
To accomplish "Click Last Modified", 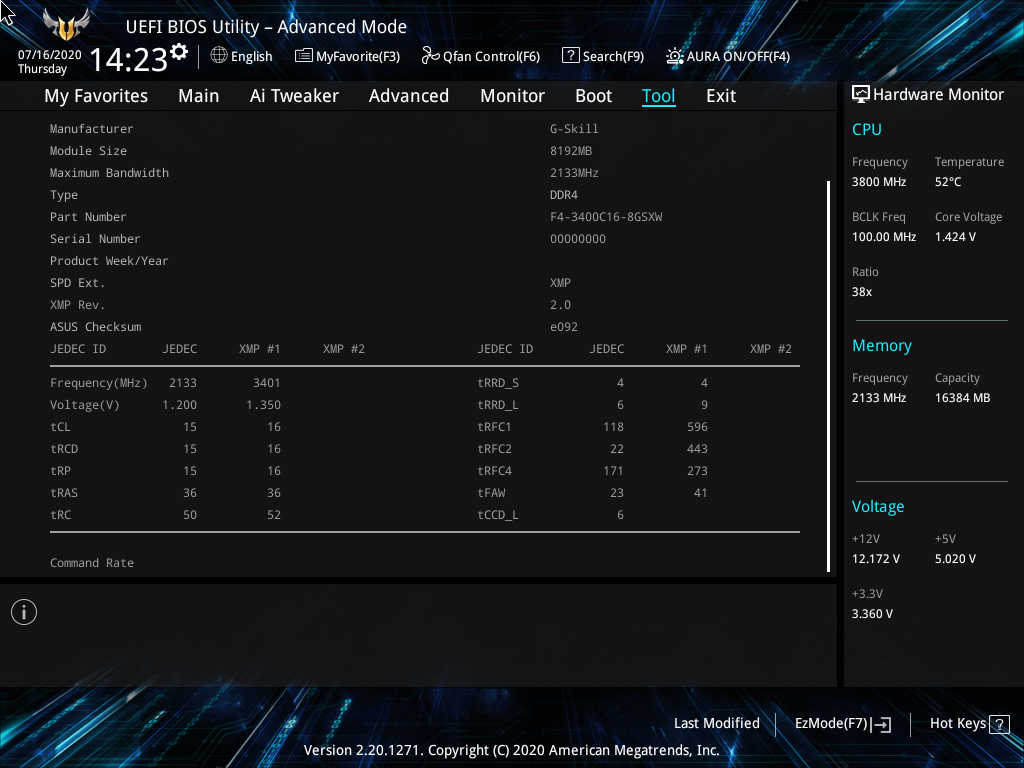I will 716,723.
